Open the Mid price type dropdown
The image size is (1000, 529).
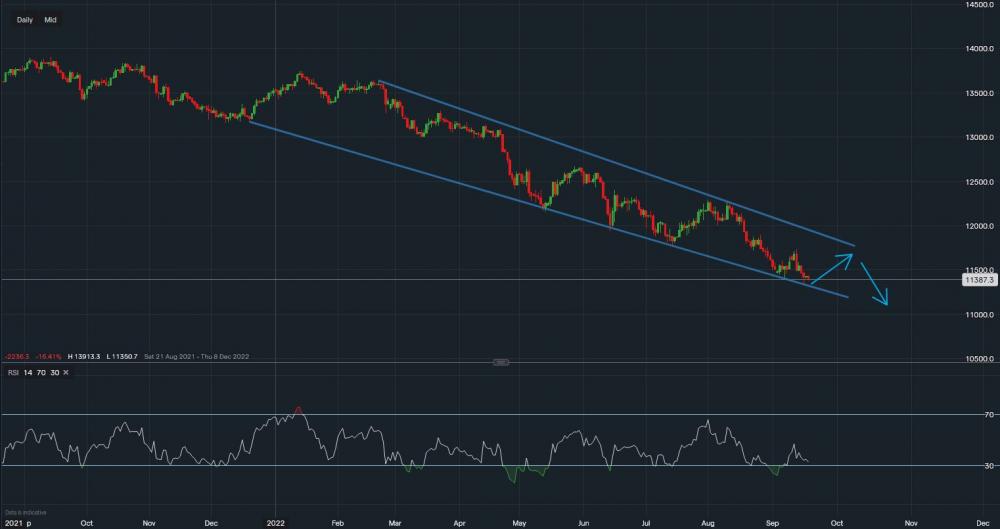[50, 20]
